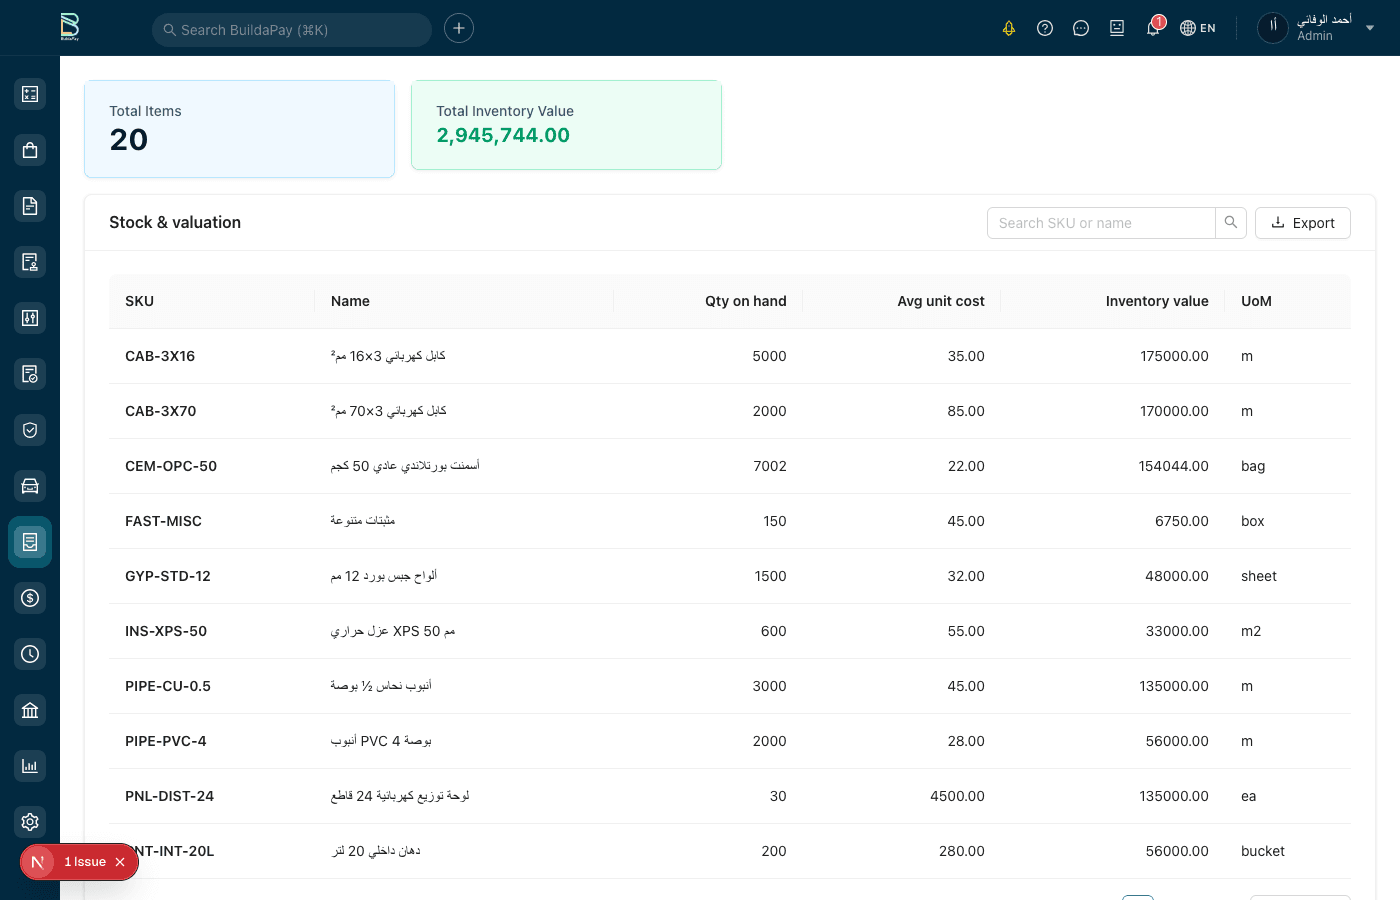
Task: Click inside the Search SKU or name field
Action: pos(1100,223)
